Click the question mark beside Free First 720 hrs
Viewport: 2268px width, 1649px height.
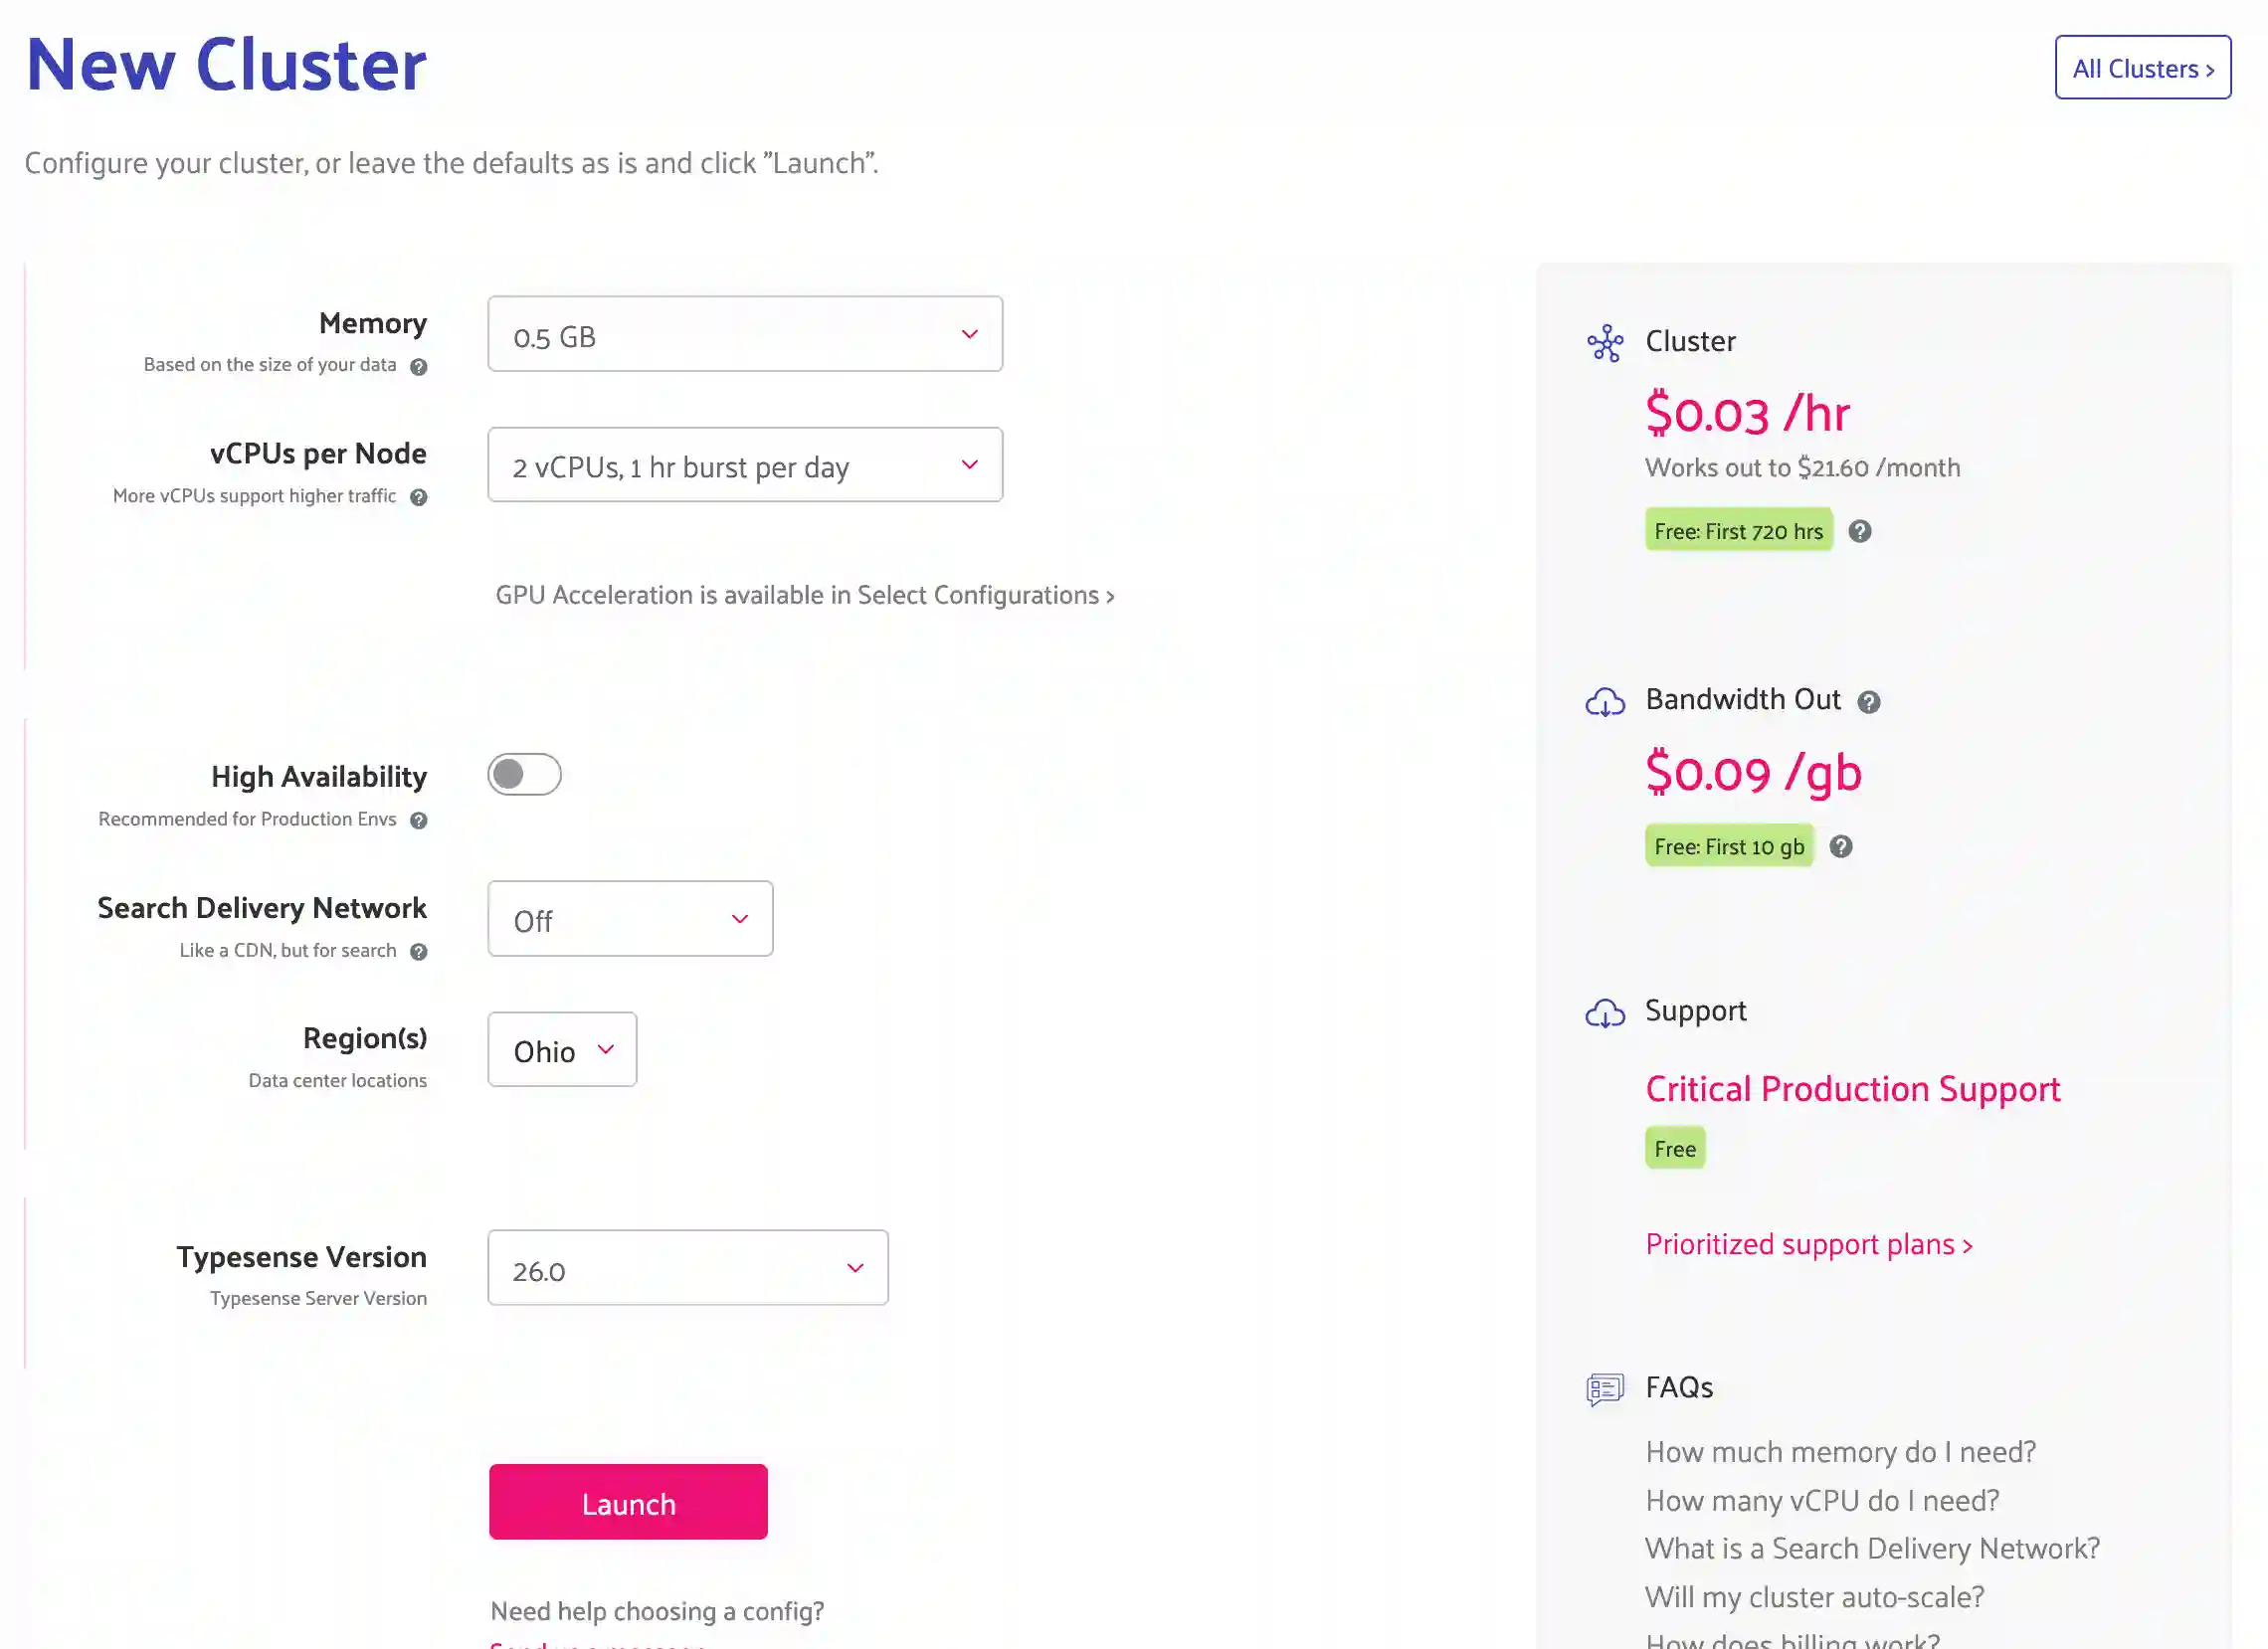click(1861, 530)
